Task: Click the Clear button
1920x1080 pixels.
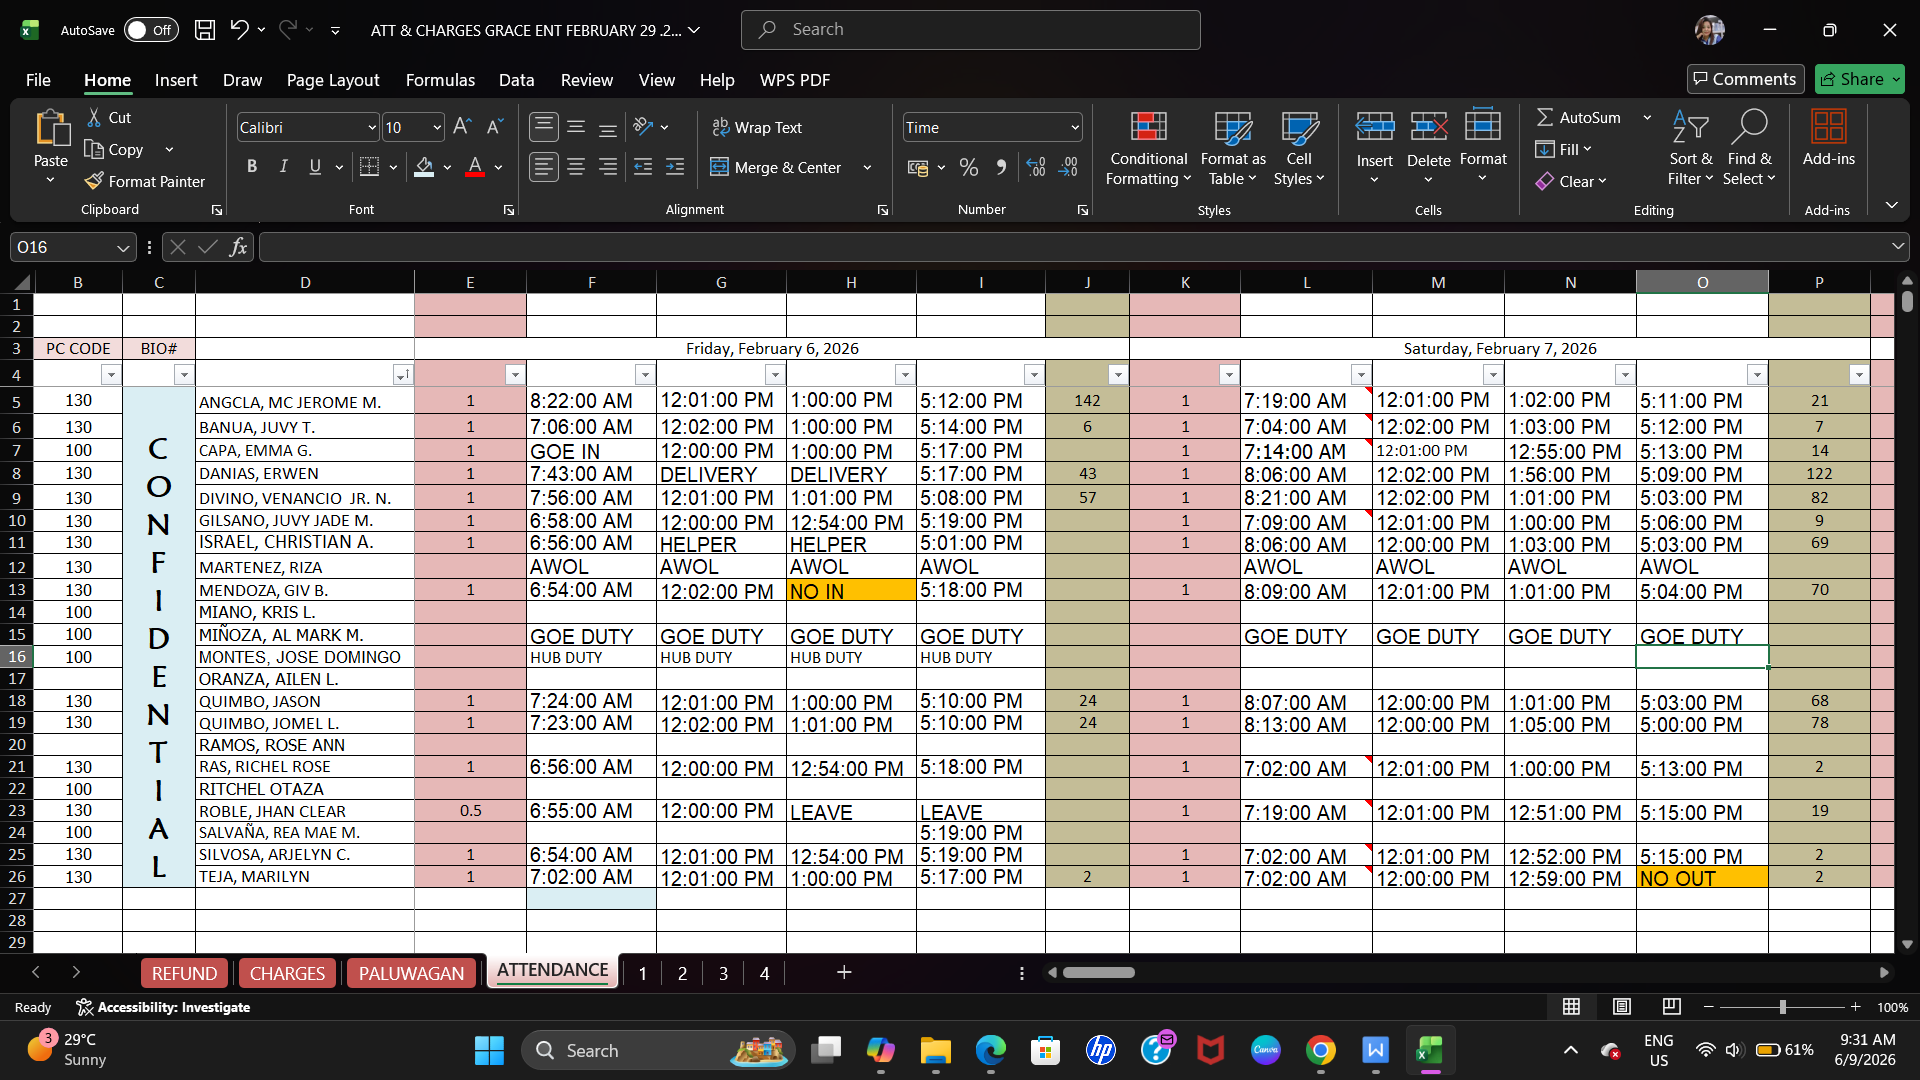Action: [1571, 181]
